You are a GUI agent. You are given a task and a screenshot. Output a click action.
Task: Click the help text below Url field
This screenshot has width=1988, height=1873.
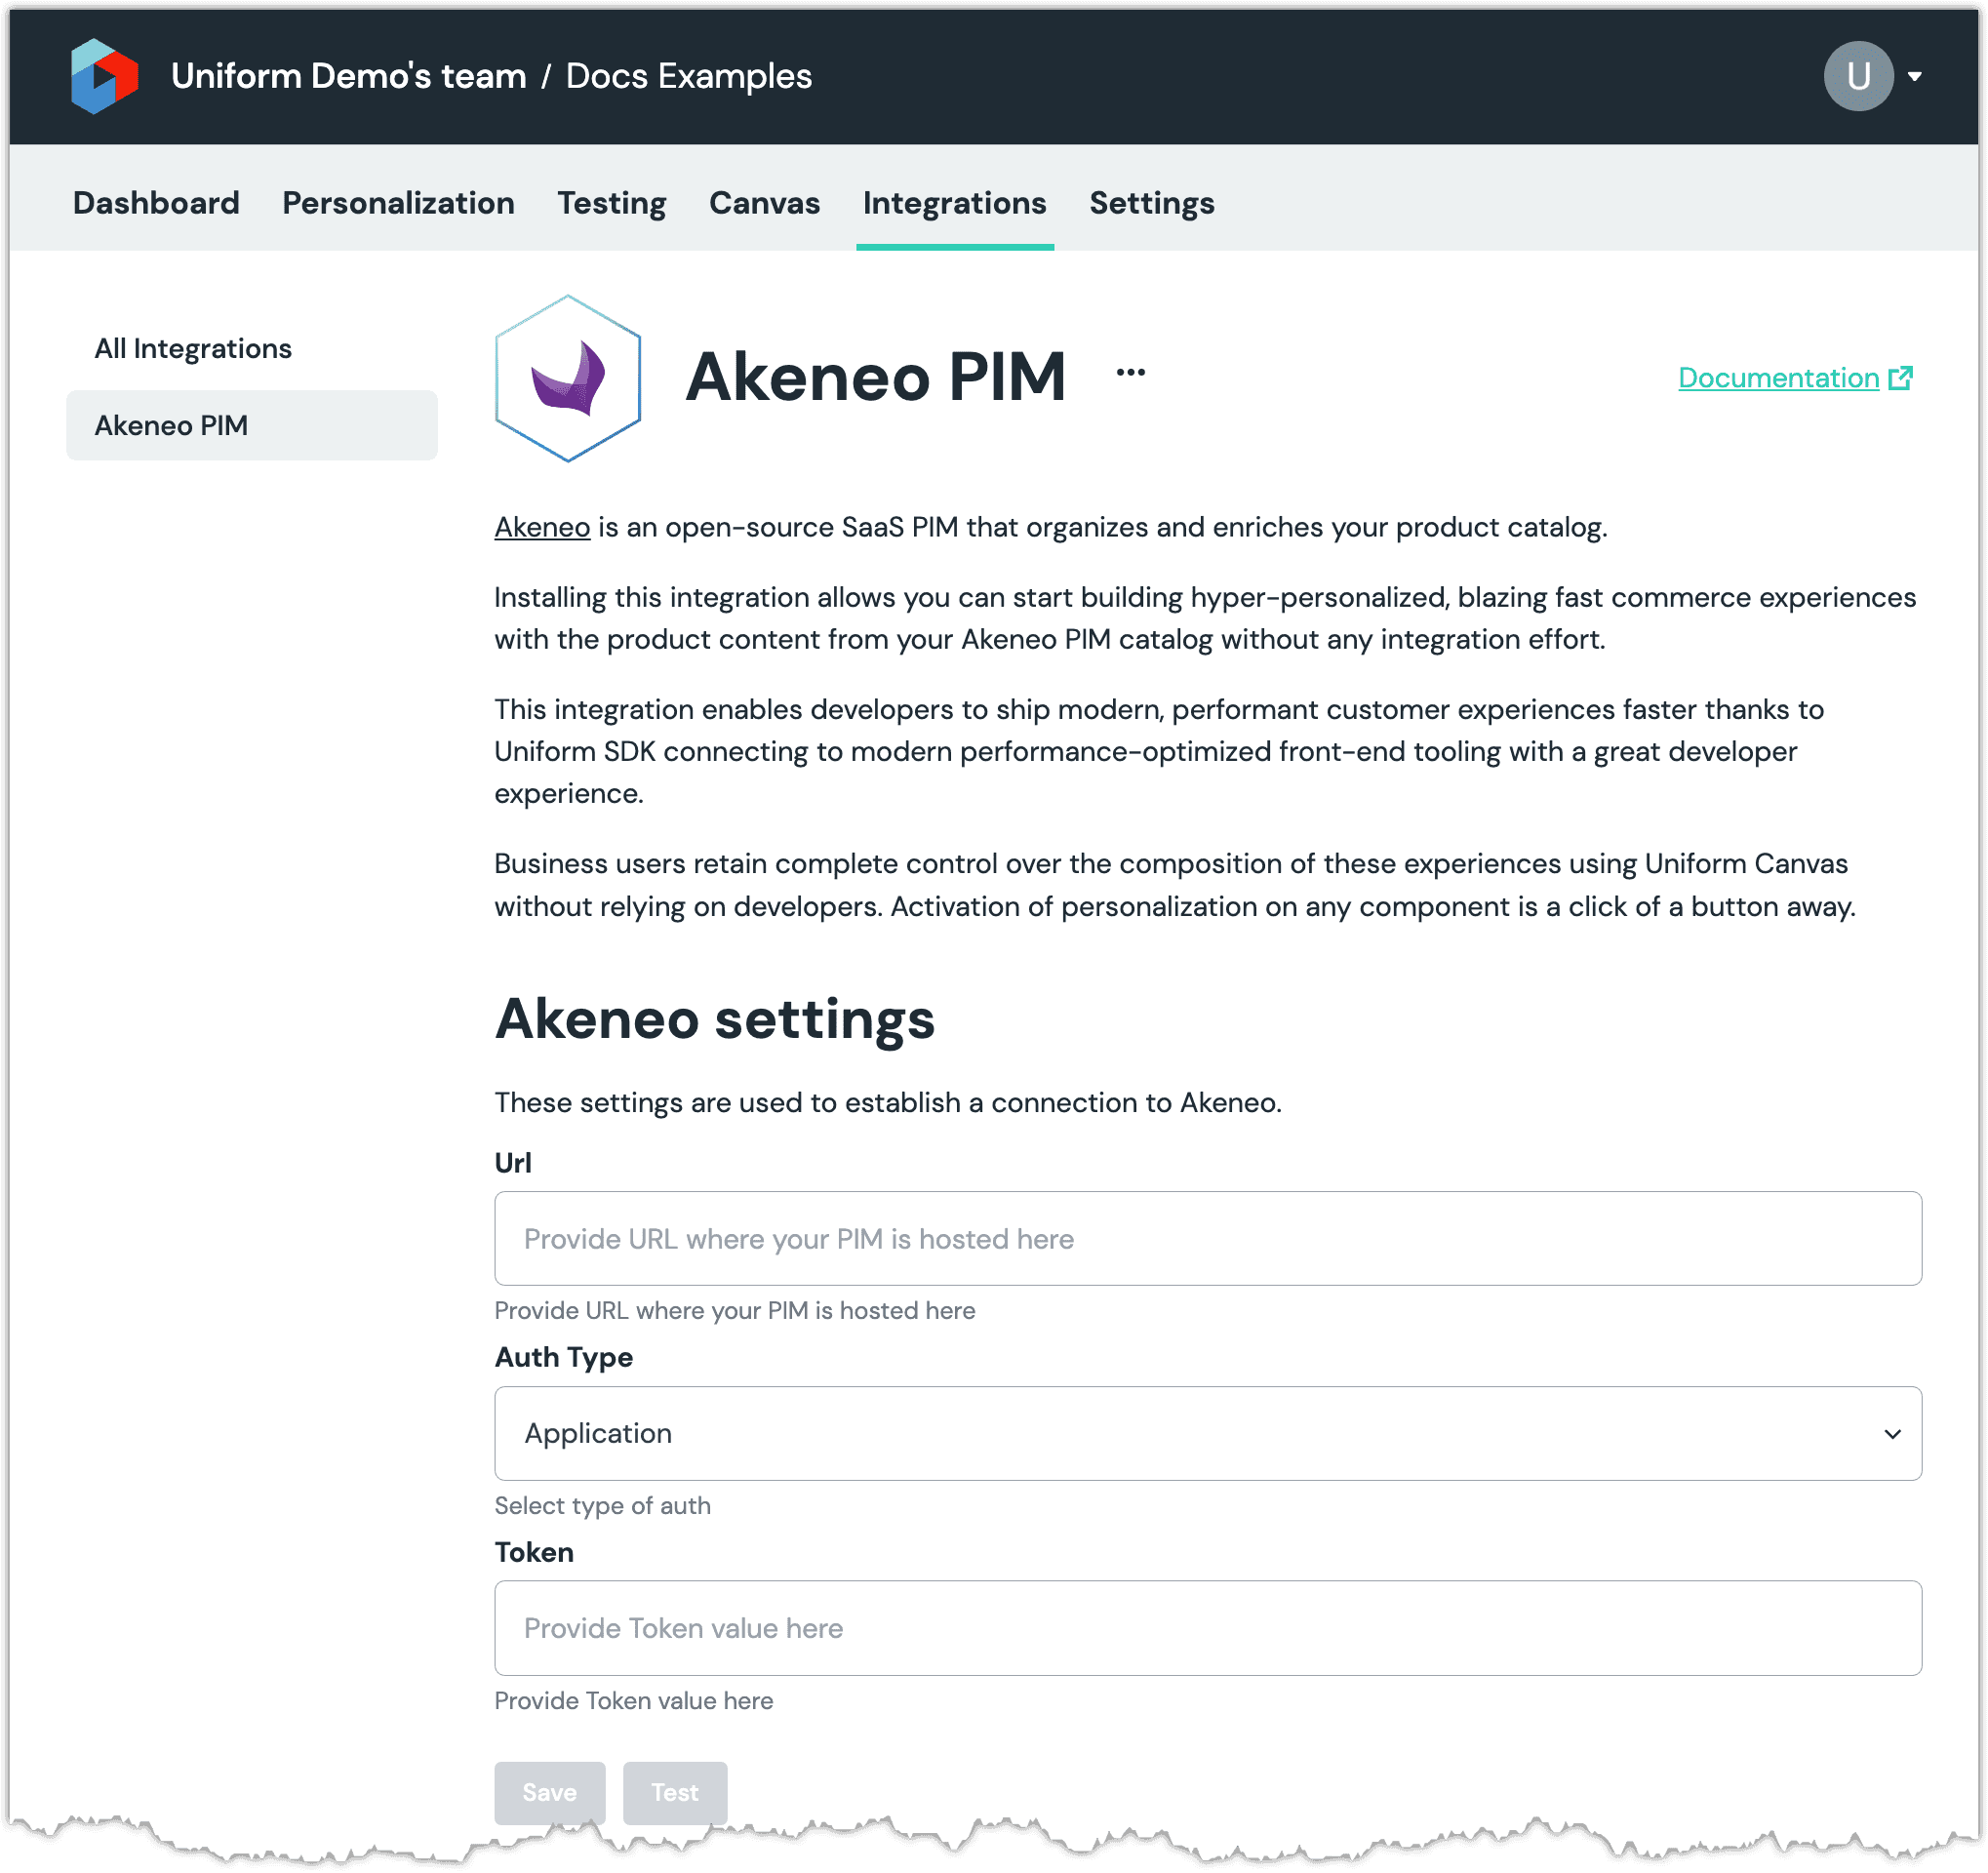tap(734, 1310)
